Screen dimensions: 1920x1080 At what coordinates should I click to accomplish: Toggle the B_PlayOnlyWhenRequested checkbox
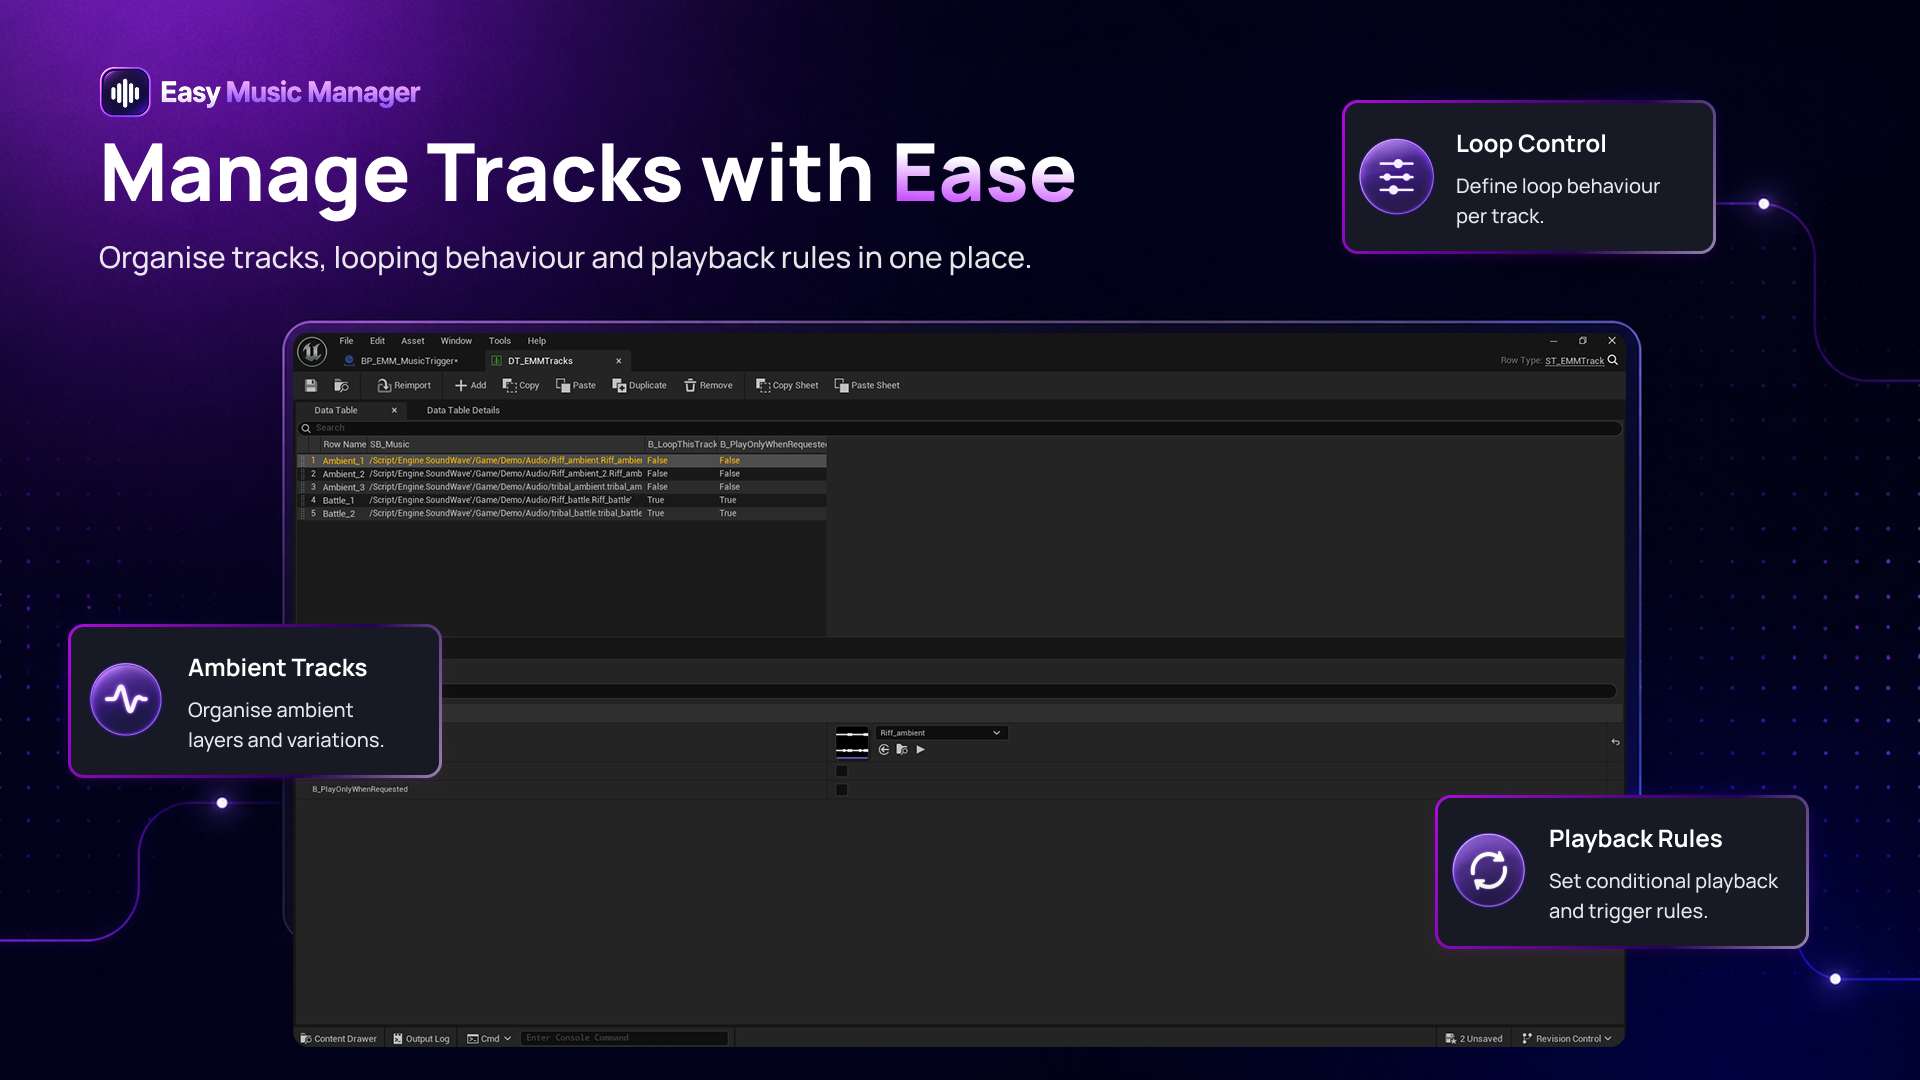coord(842,790)
